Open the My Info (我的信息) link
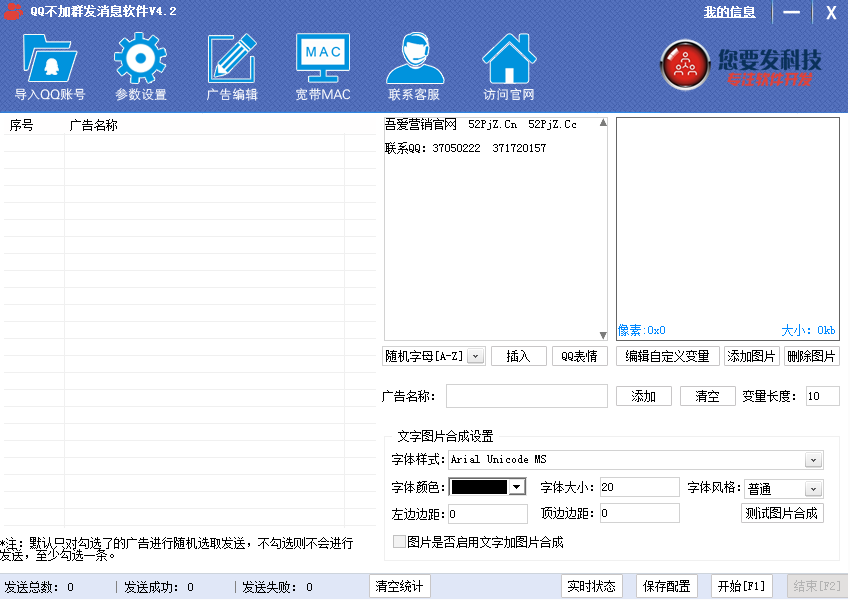Screen dimensions: 850x600 pyautogui.click(x=729, y=12)
